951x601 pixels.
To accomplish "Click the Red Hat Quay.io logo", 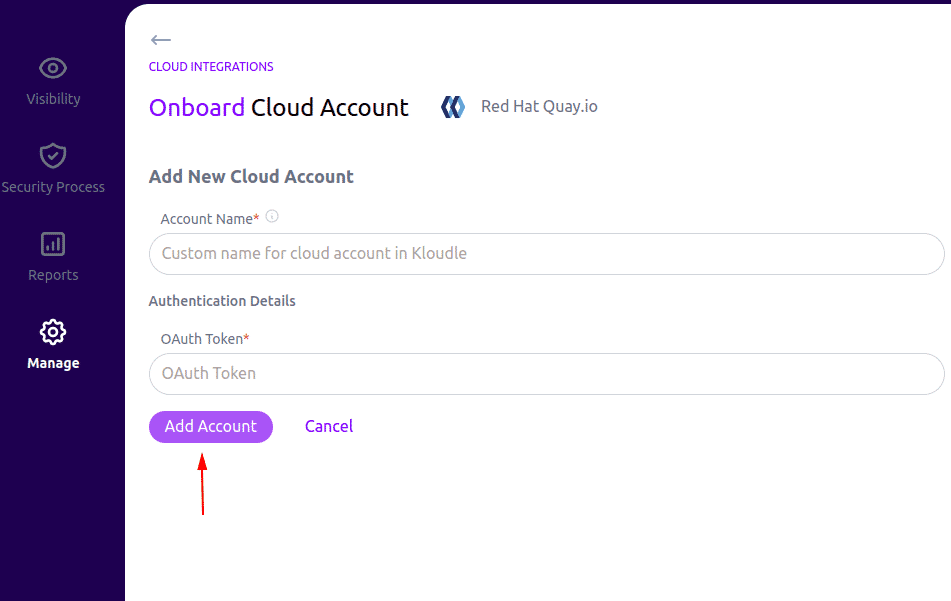I will pyautogui.click(x=452, y=106).
